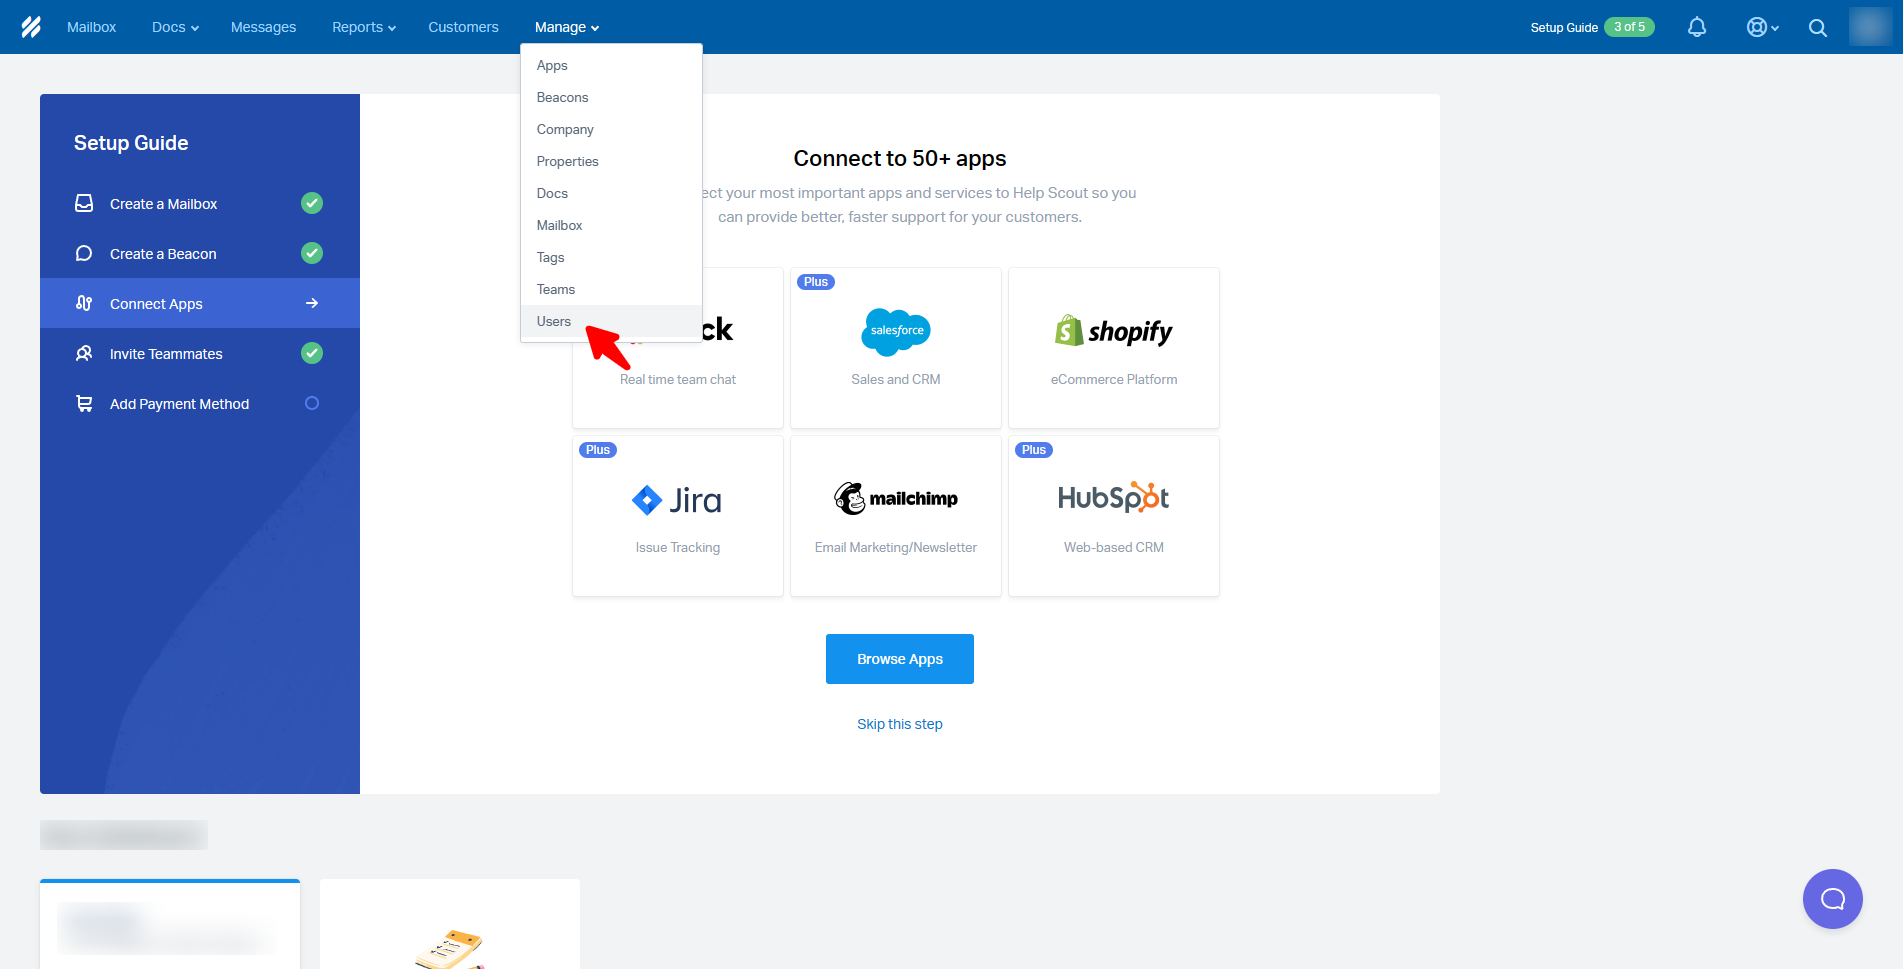Image resolution: width=1903 pixels, height=969 pixels.
Task: Select Add Payment Method setup step
Action: coord(200,403)
